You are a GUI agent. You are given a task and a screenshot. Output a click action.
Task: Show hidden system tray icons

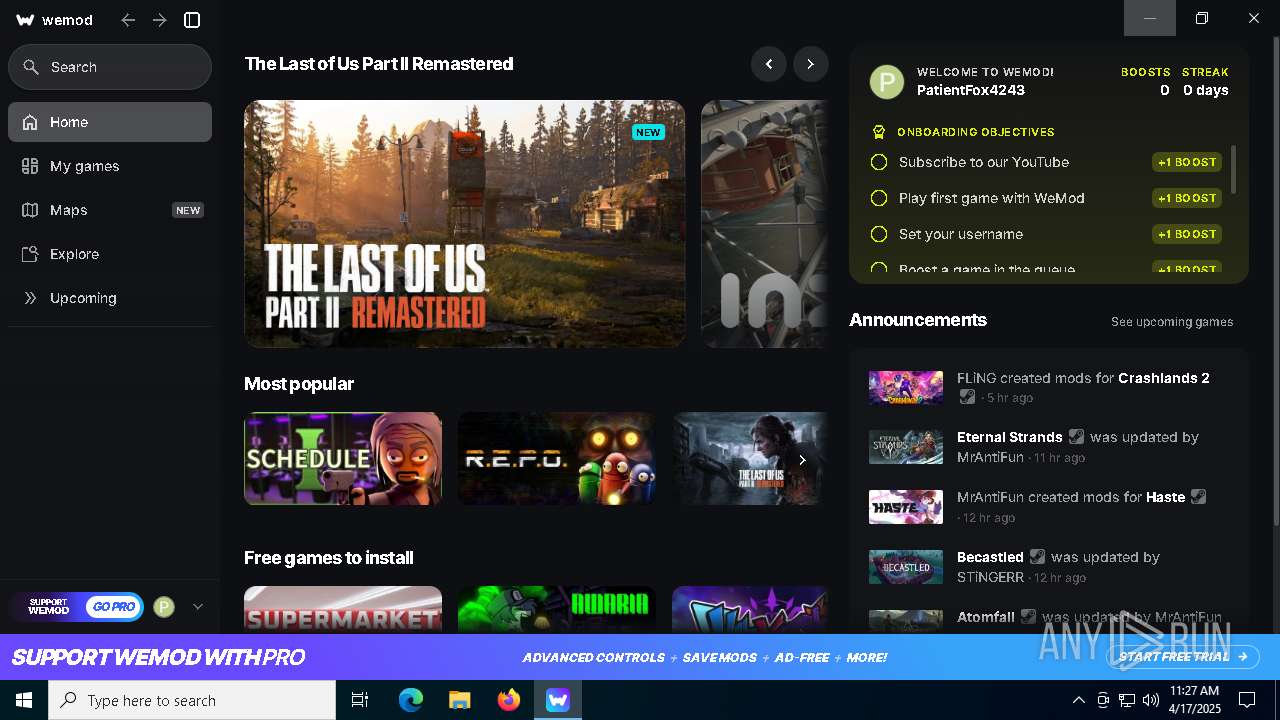pos(1078,700)
